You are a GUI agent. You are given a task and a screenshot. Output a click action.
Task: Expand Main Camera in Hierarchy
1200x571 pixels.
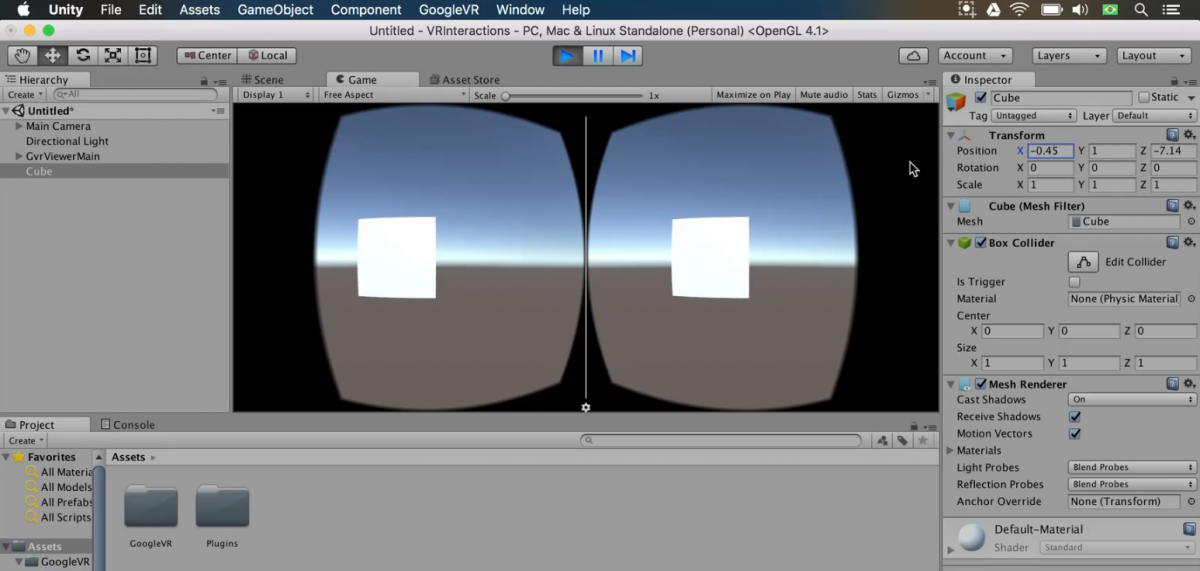[19, 127]
